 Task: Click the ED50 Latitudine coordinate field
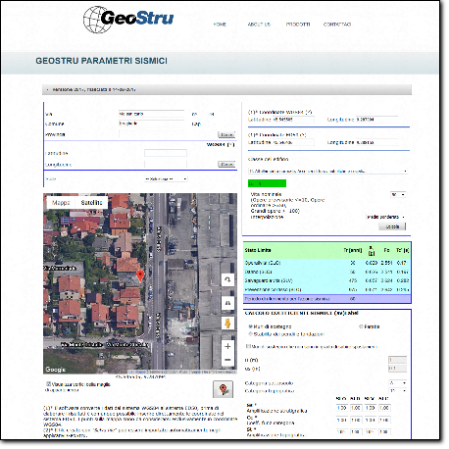[293, 142]
